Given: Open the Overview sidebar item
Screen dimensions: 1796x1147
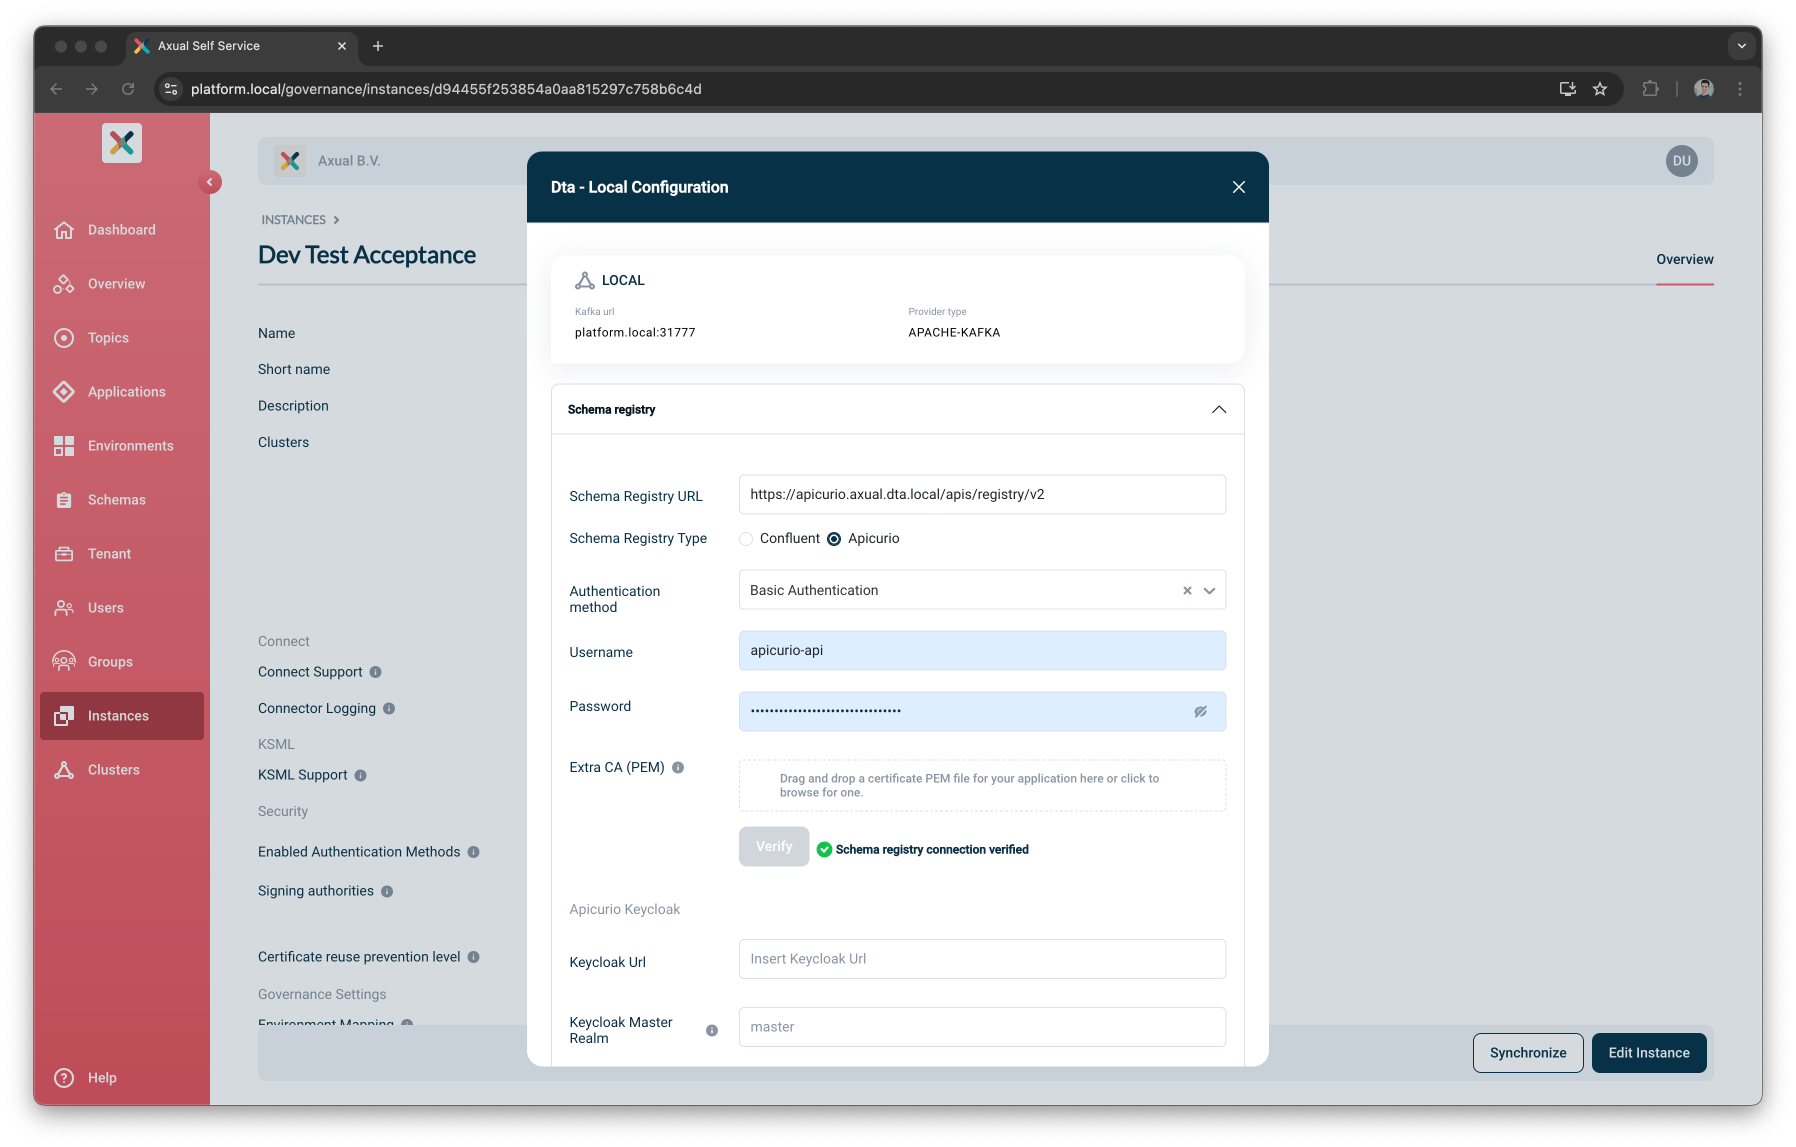Looking at the screenshot, I should pyautogui.click(x=121, y=284).
